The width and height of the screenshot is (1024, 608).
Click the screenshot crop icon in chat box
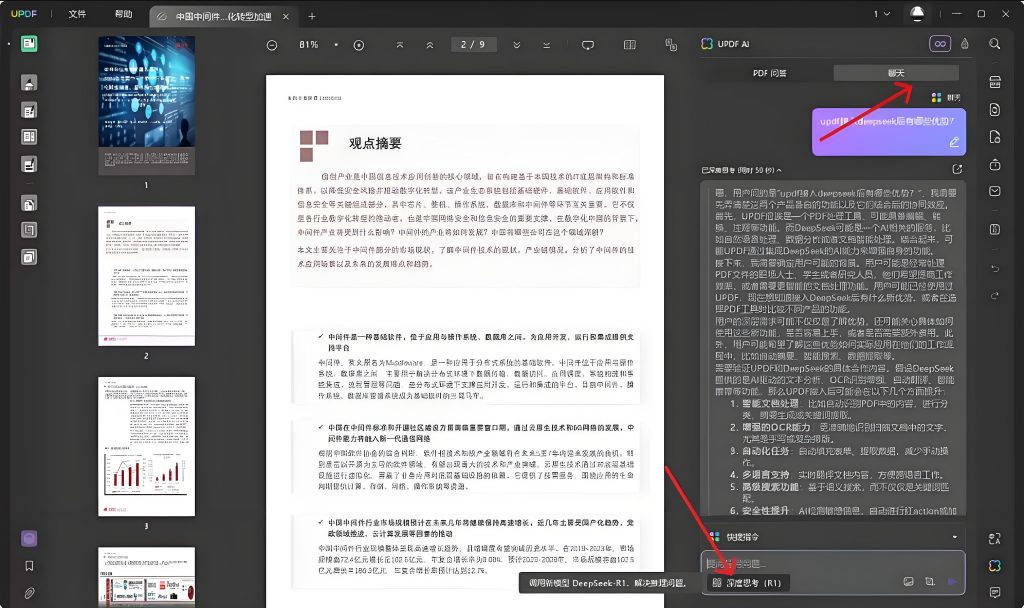[930, 581]
